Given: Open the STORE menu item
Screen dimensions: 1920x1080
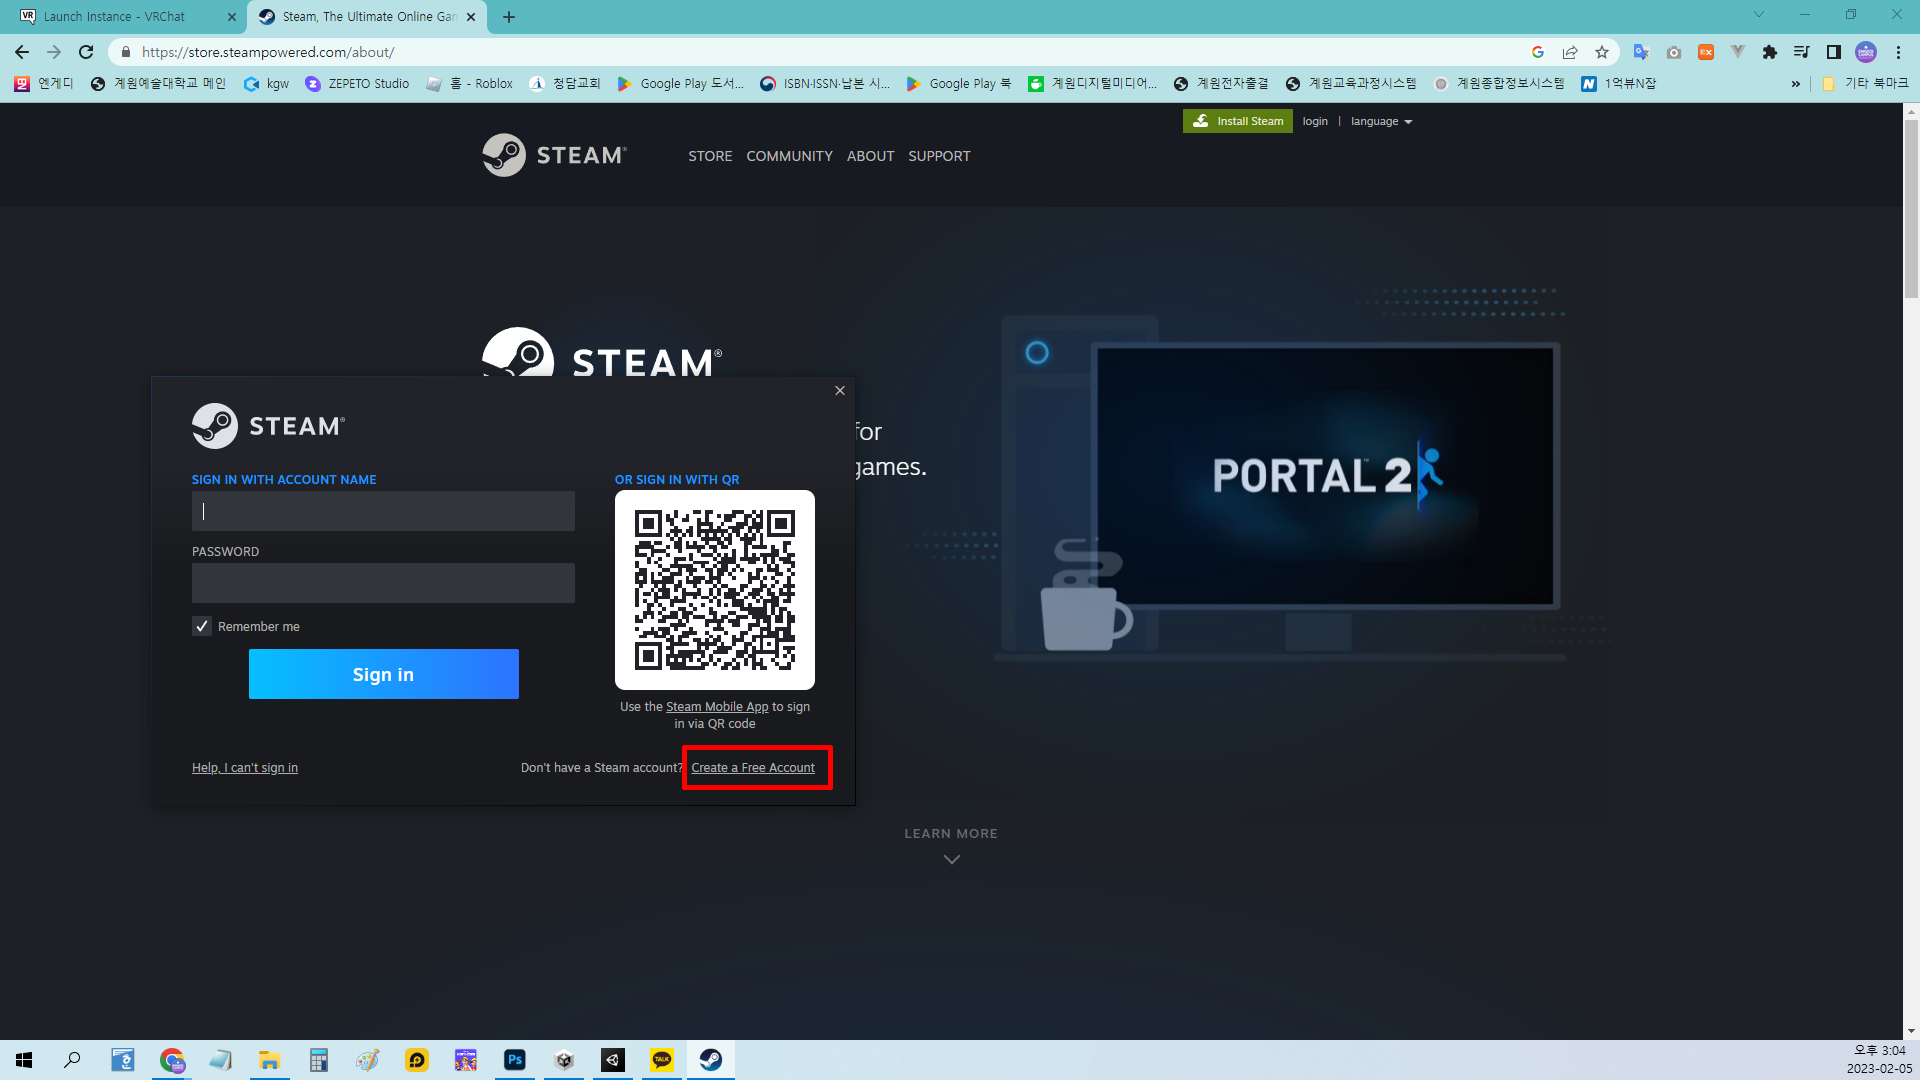Looking at the screenshot, I should 710,156.
